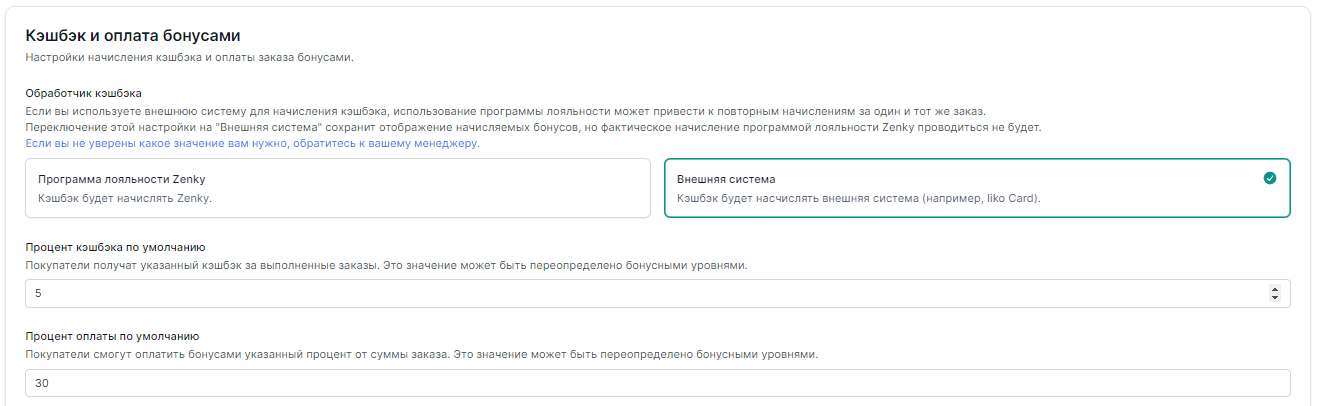Decrease default cashback percent with down arrow
Viewport: 1321px width, 406px height.
[1274, 297]
